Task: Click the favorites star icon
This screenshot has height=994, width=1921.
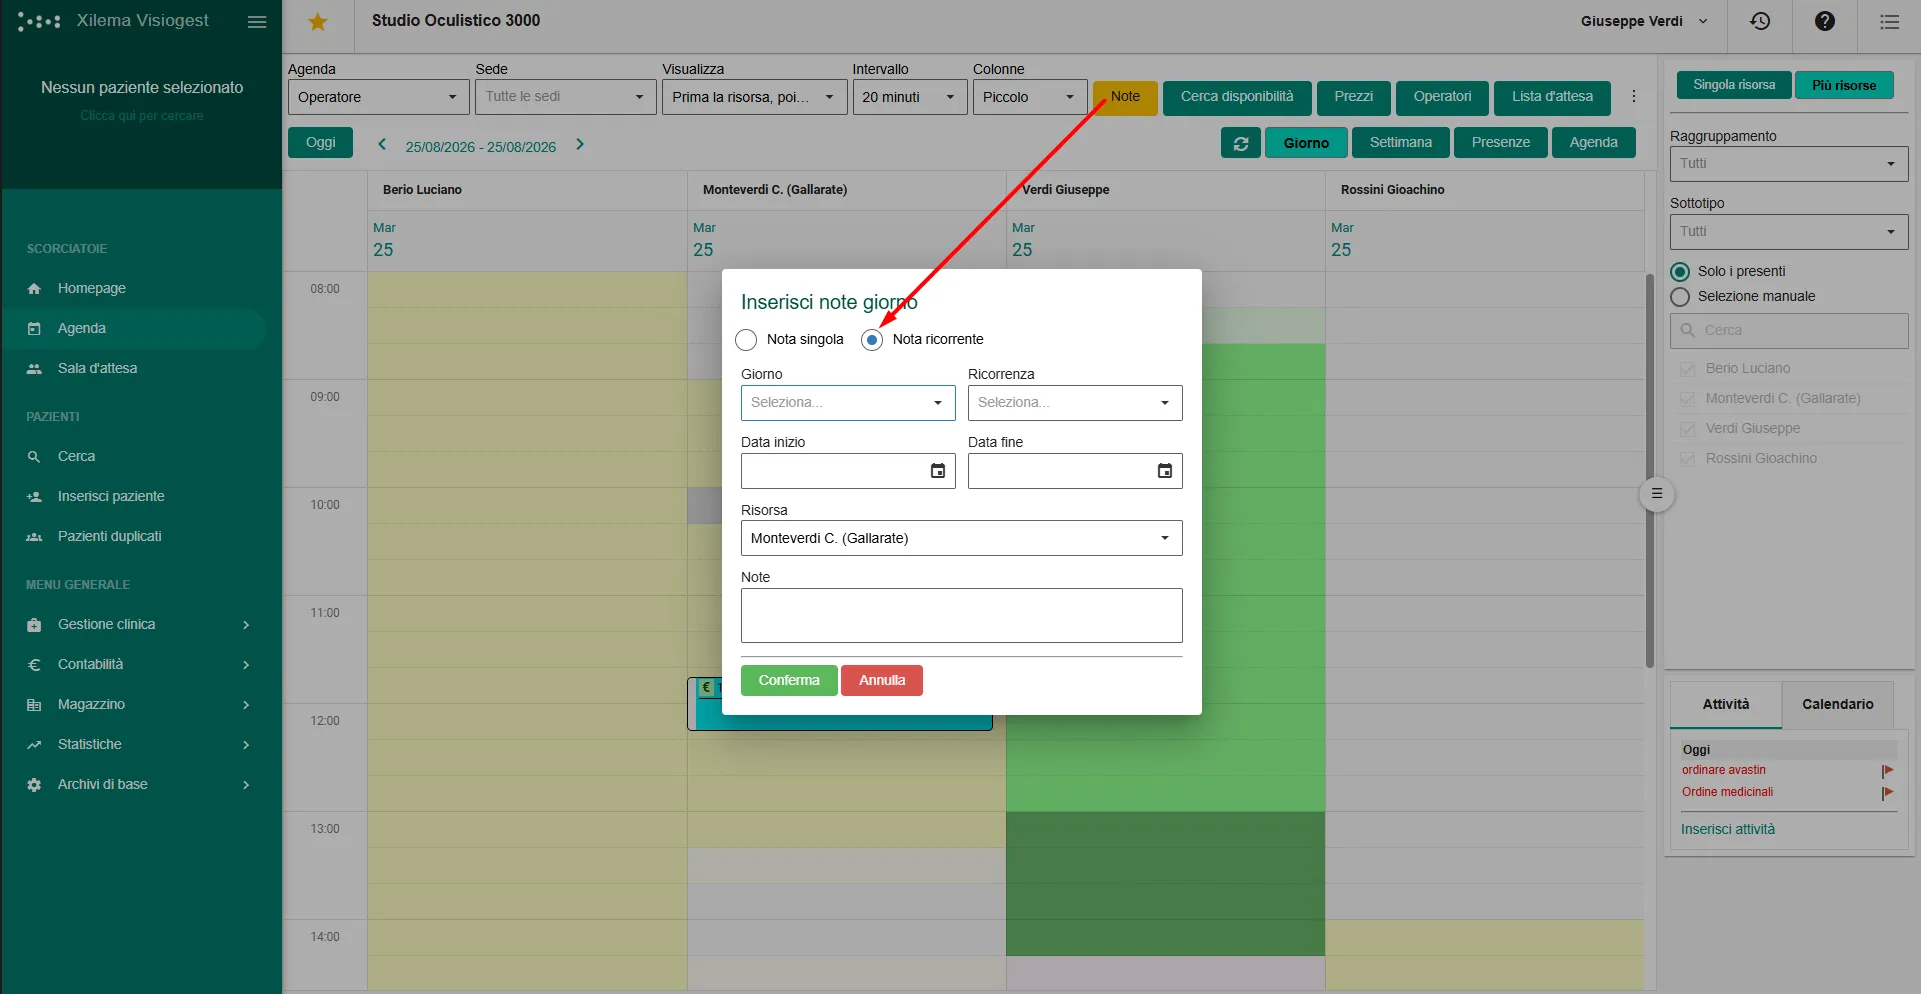Action: 318,22
